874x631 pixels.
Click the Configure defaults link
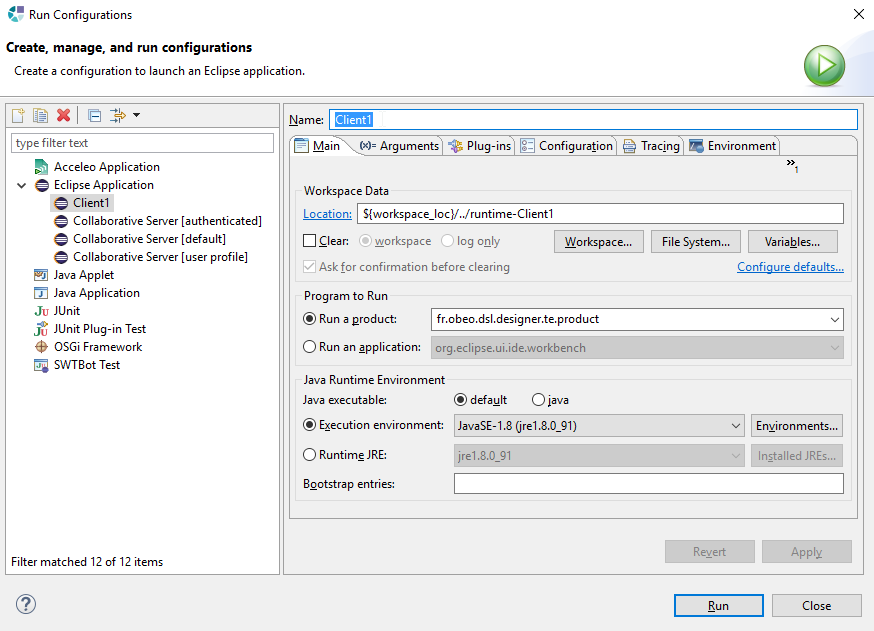tap(790, 267)
